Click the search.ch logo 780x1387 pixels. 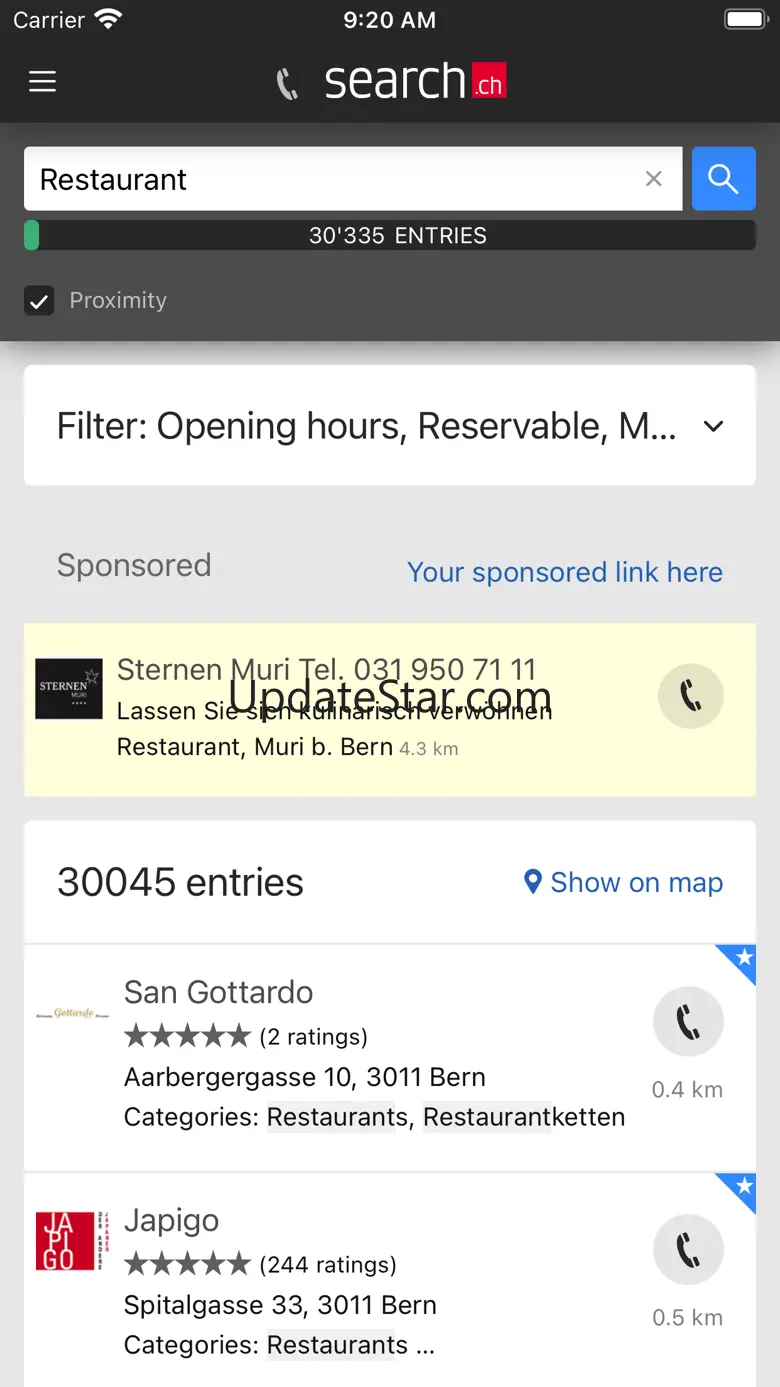pyautogui.click(x=392, y=82)
